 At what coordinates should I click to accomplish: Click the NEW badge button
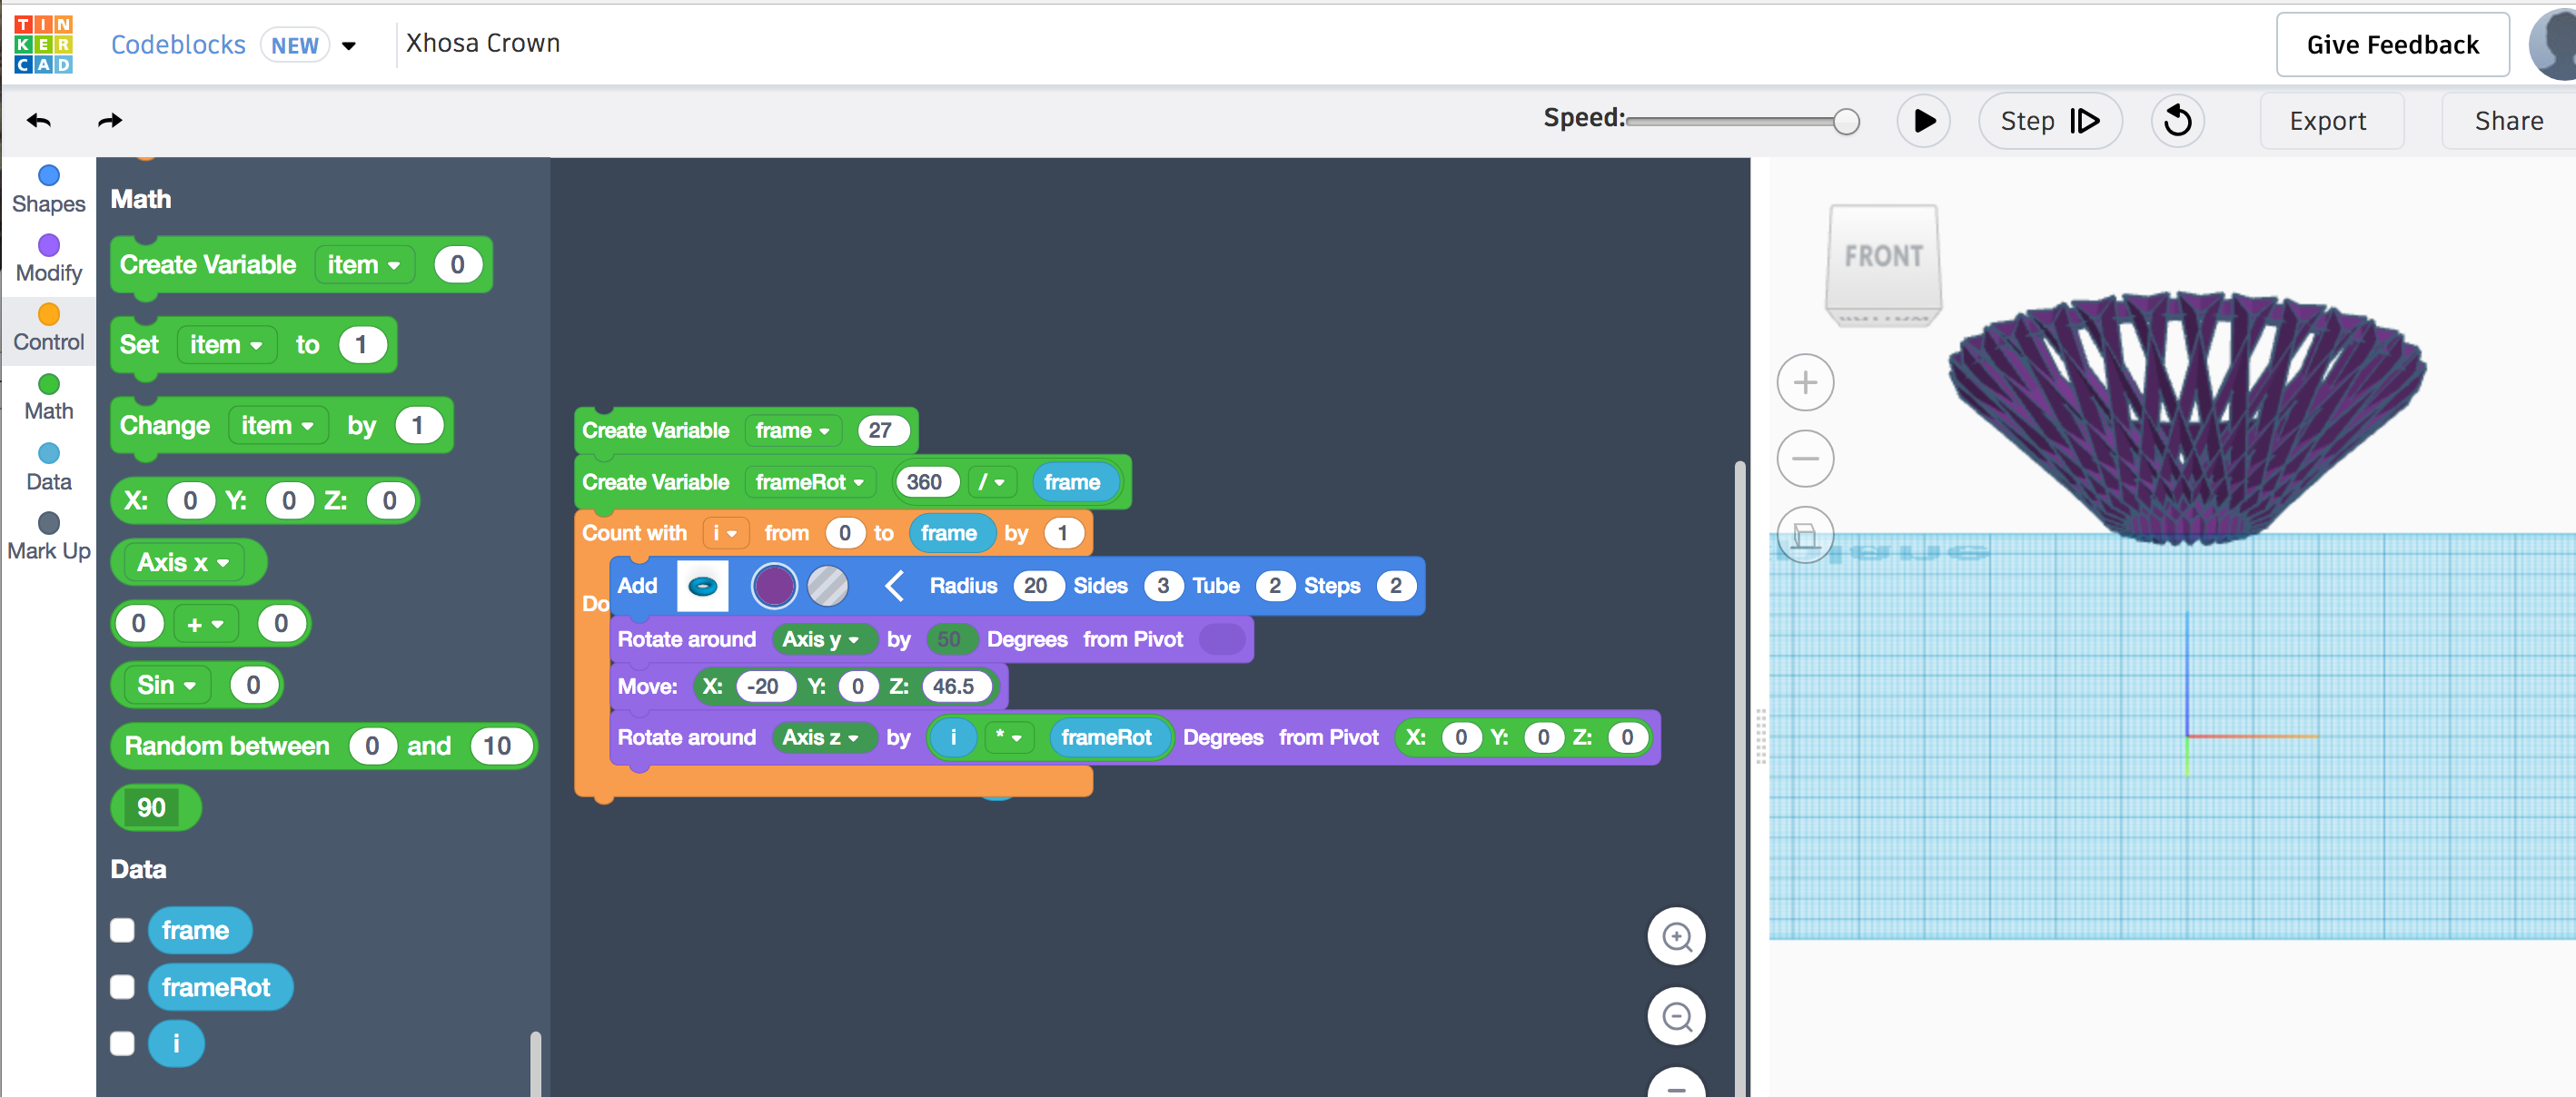[294, 46]
